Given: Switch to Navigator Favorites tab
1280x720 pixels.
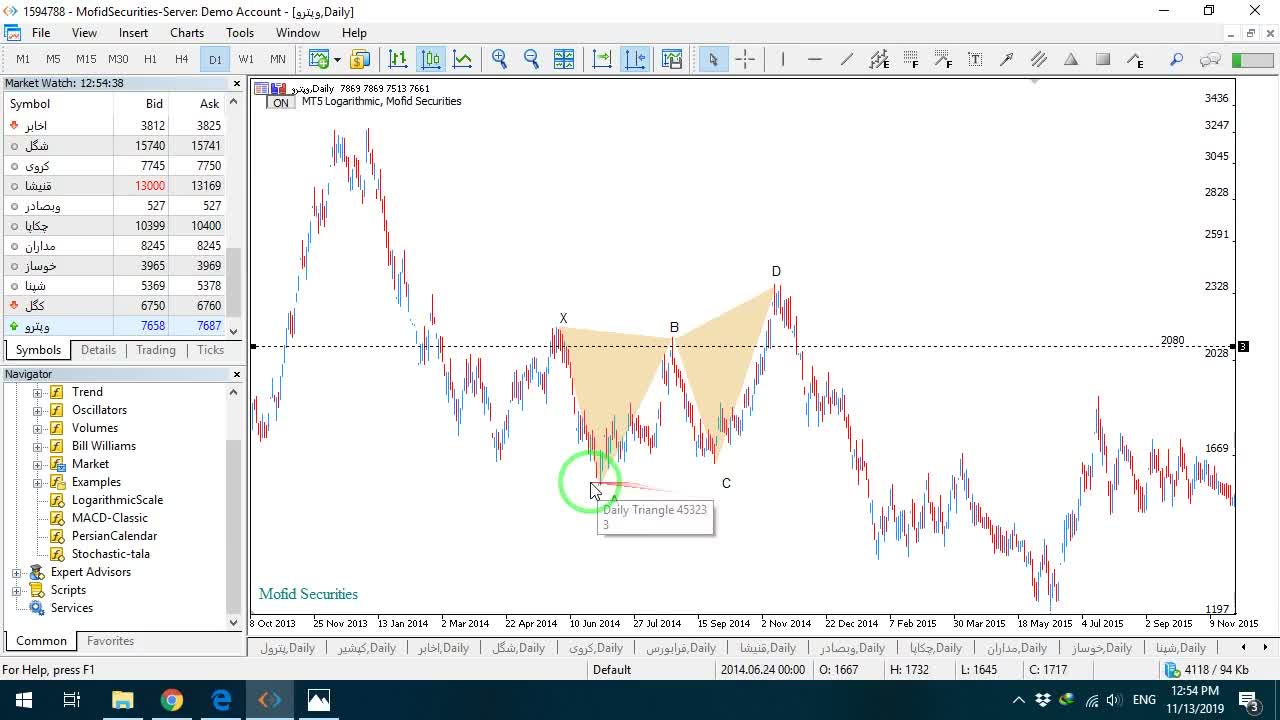Looking at the screenshot, I should pyautogui.click(x=110, y=641).
